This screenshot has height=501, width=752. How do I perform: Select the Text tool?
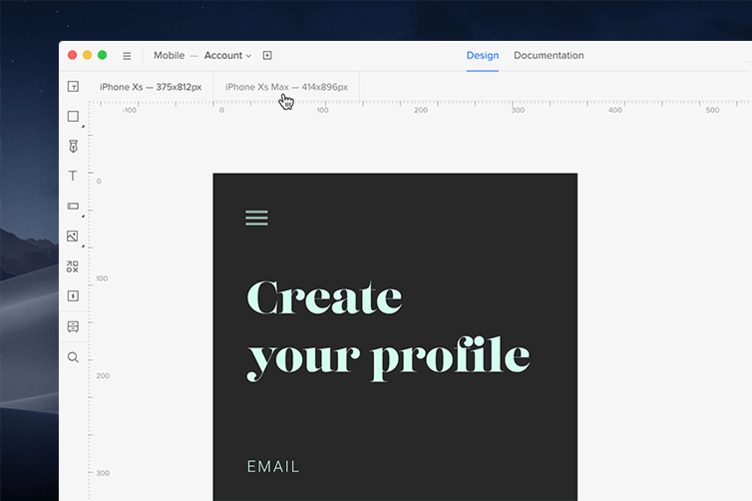tap(72, 176)
